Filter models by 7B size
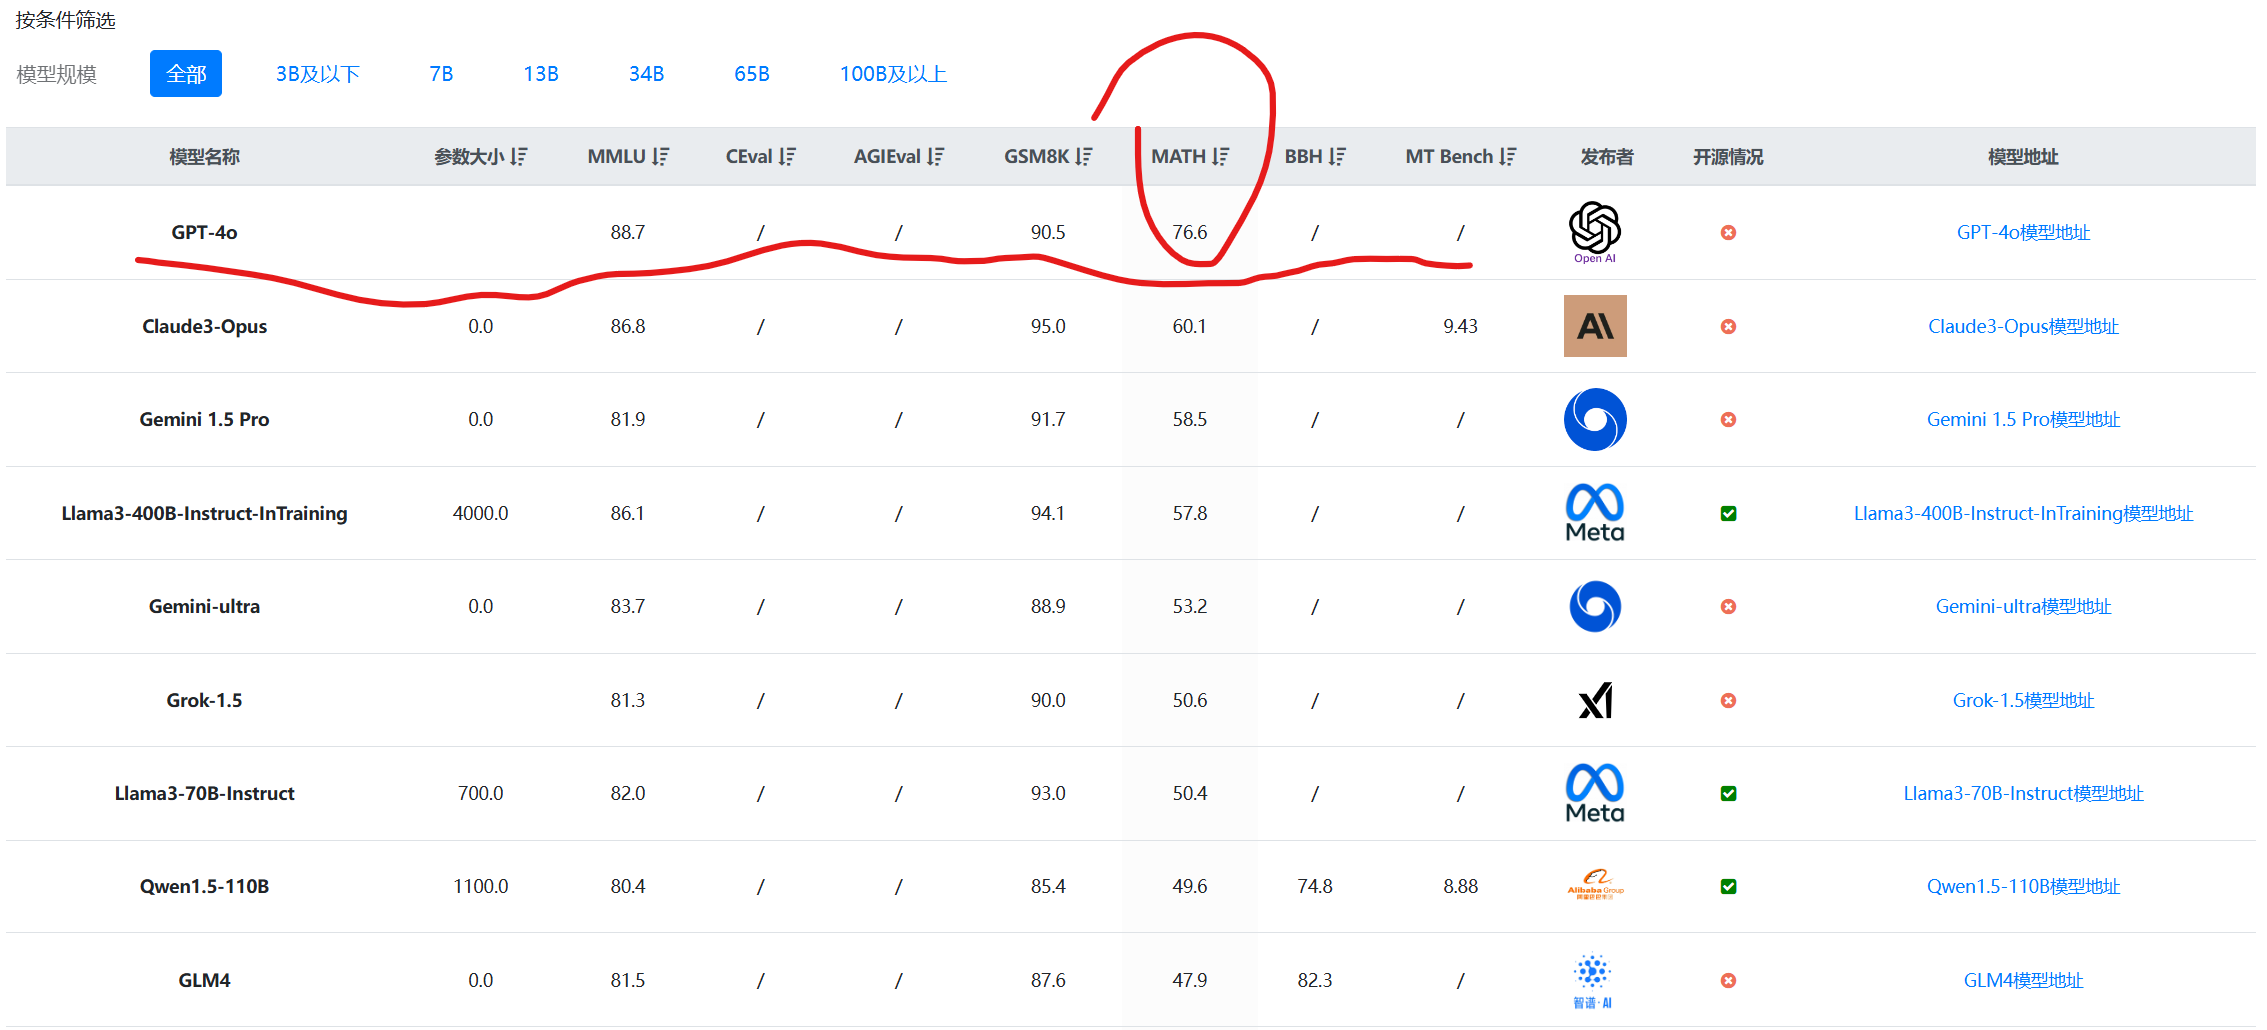This screenshot has height=1030, width=2267. pos(441,74)
